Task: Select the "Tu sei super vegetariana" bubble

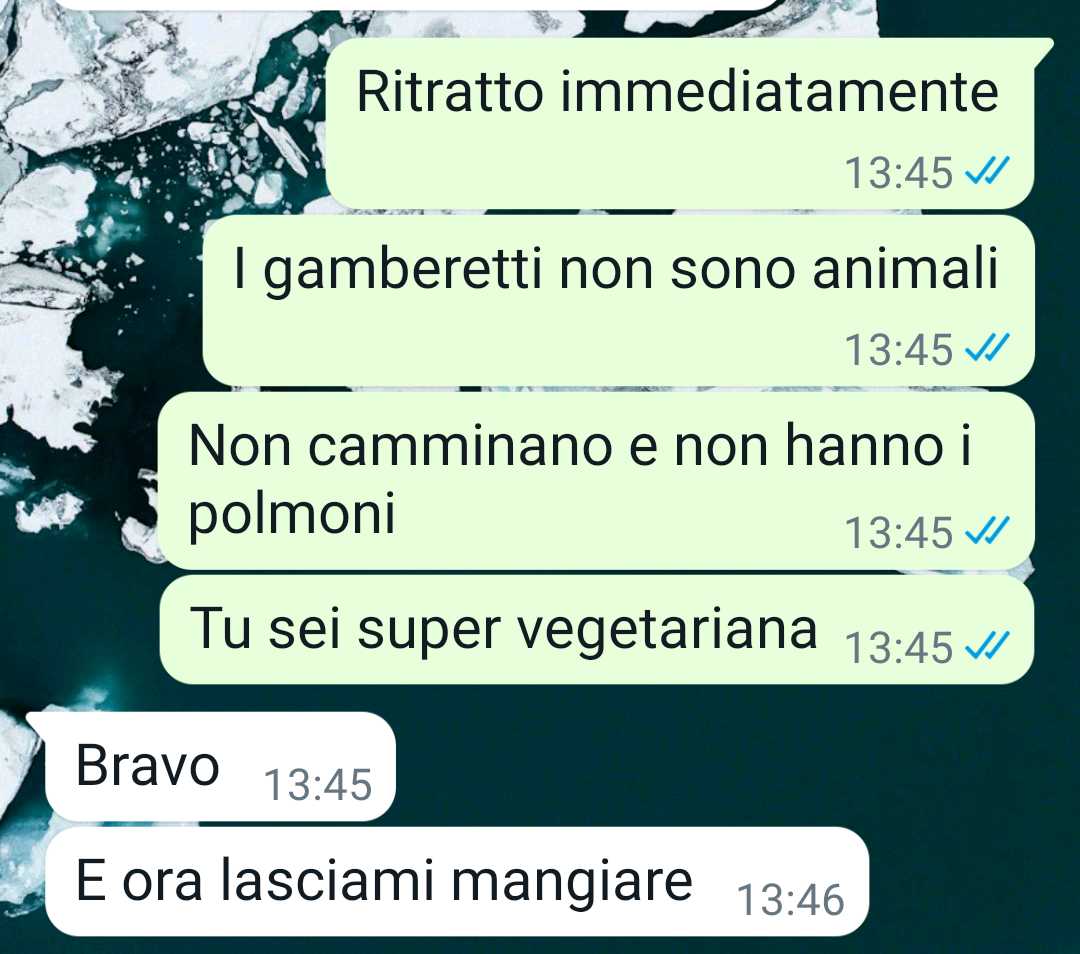Action: coord(596,630)
